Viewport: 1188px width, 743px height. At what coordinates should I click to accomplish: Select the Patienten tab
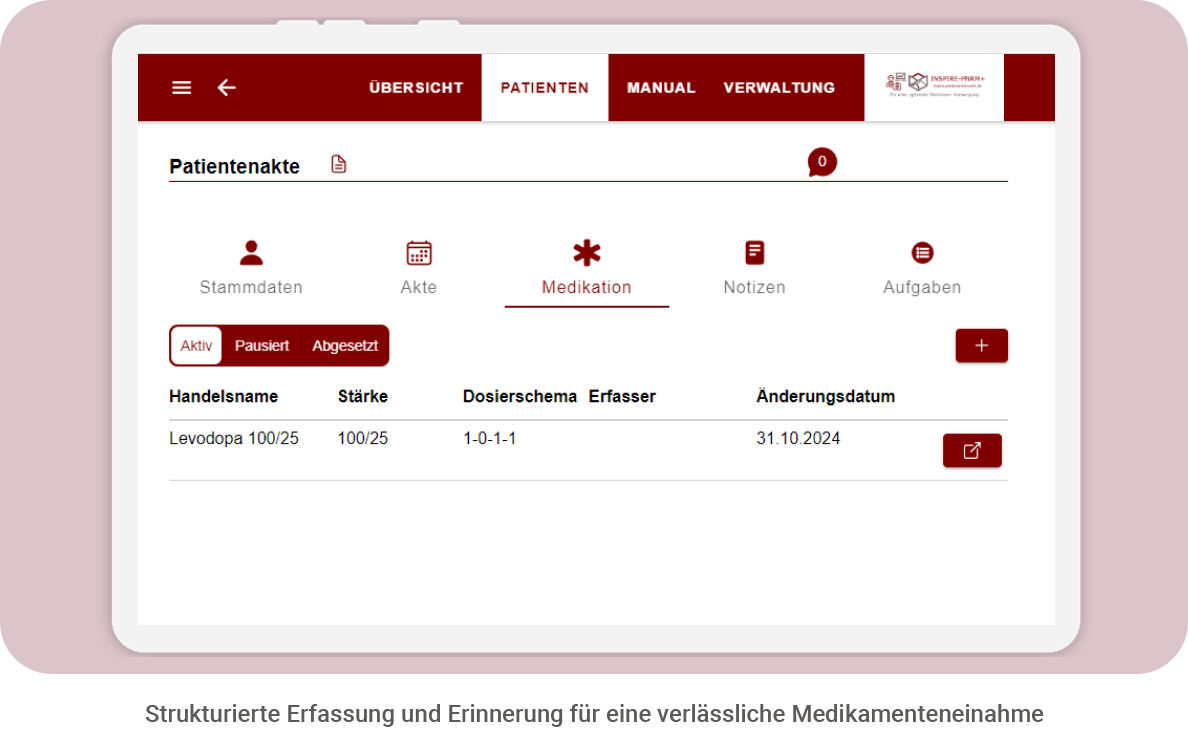point(545,88)
